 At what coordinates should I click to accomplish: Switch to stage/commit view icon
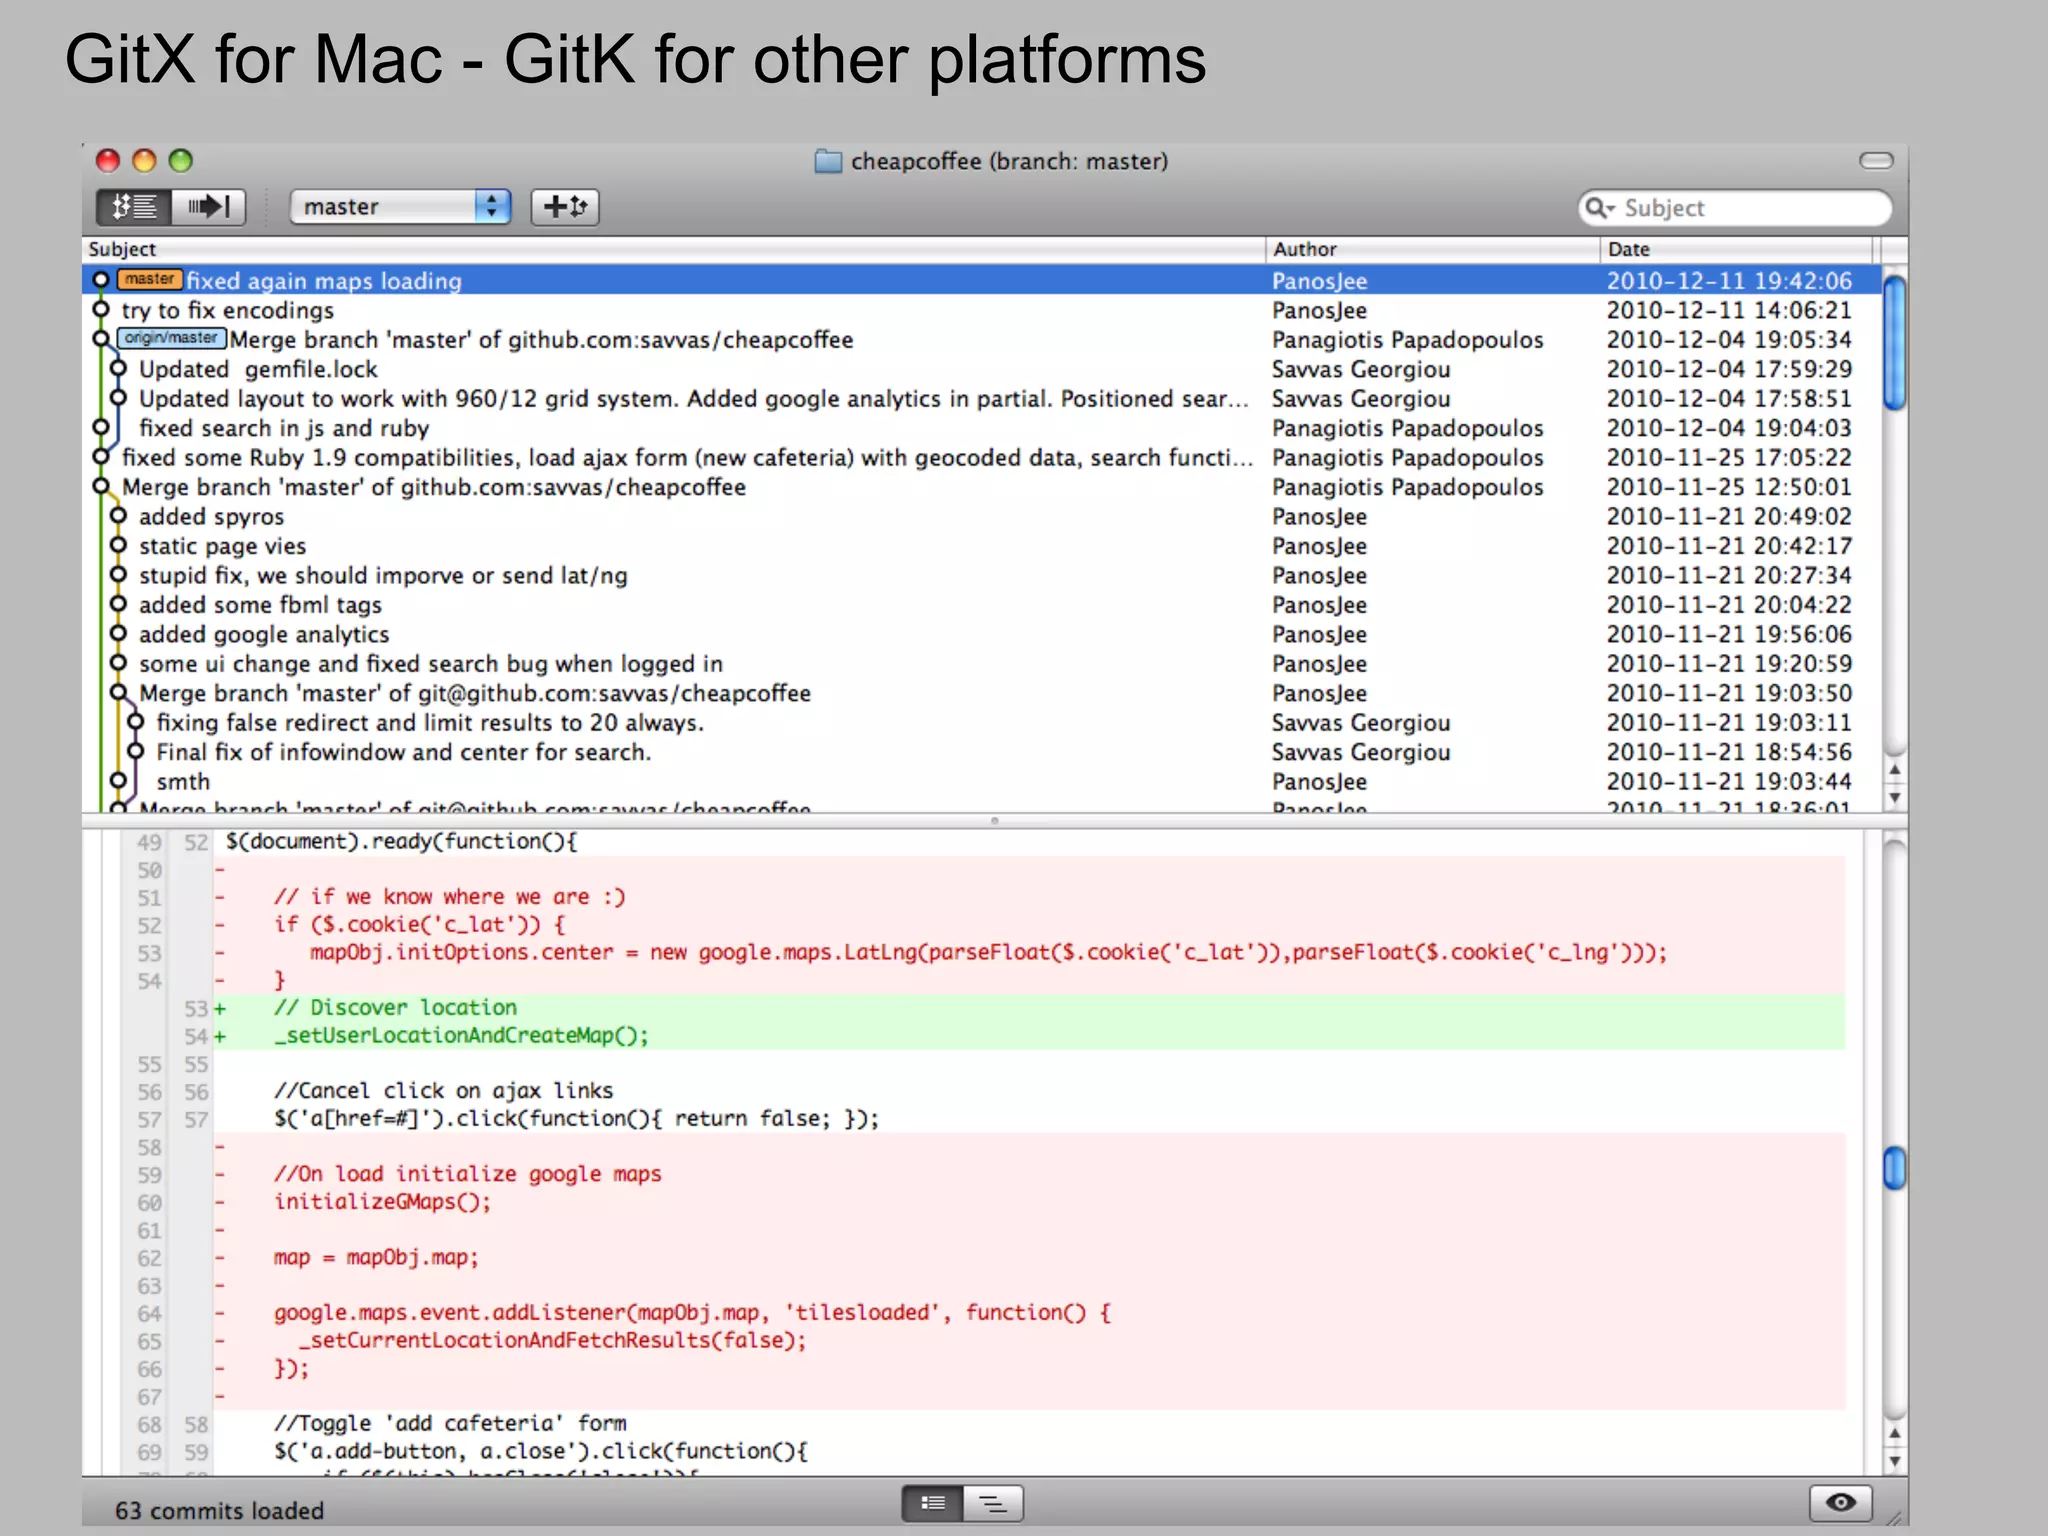[x=208, y=207]
